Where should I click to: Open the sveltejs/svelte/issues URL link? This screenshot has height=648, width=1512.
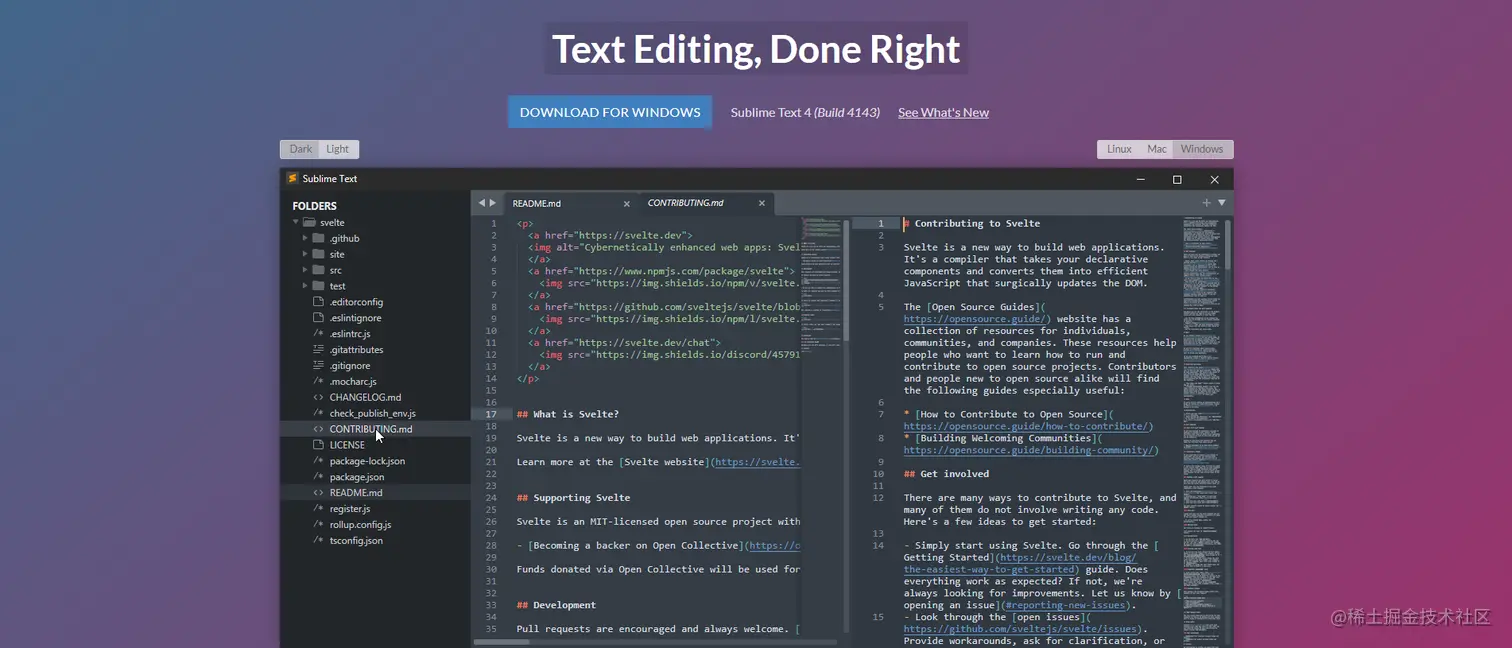(1020, 629)
